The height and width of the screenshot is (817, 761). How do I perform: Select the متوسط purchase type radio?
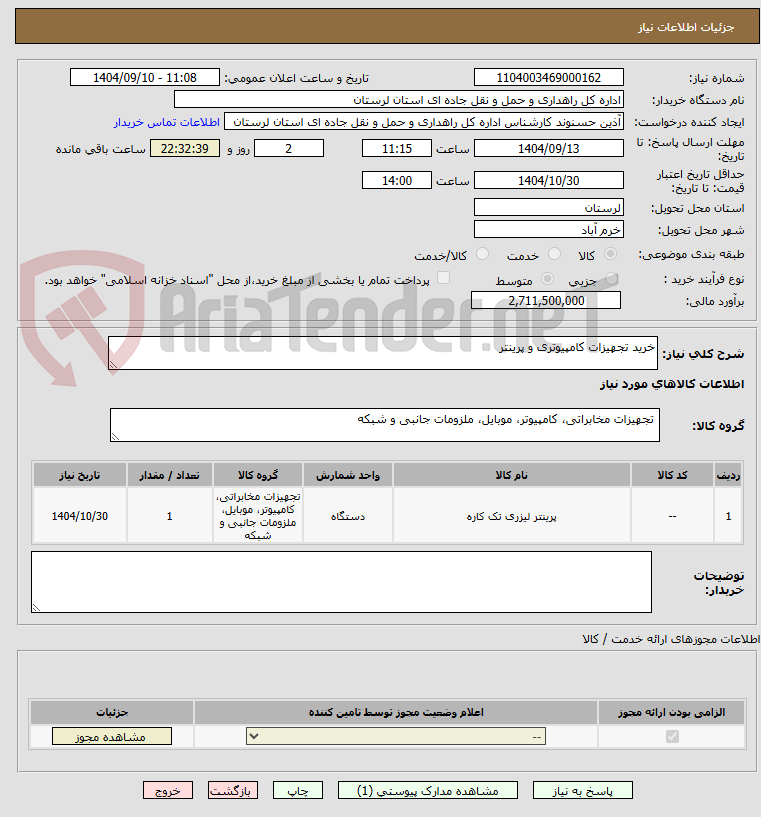point(547,279)
